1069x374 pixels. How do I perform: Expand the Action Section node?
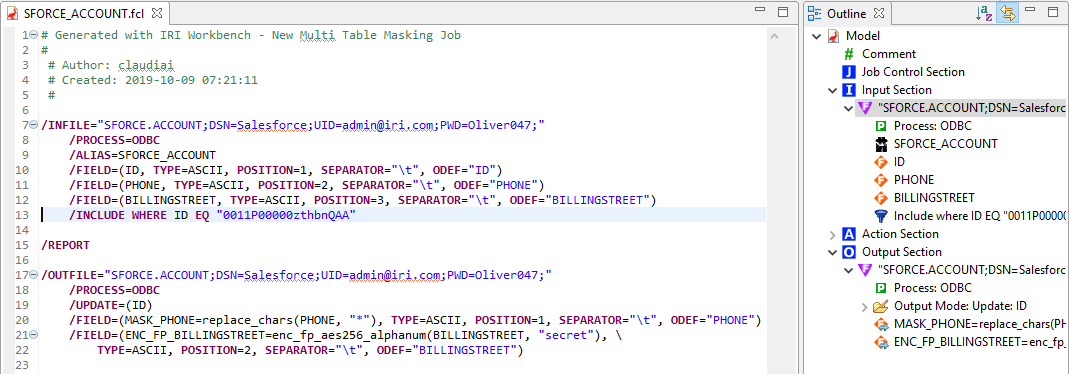click(x=832, y=234)
